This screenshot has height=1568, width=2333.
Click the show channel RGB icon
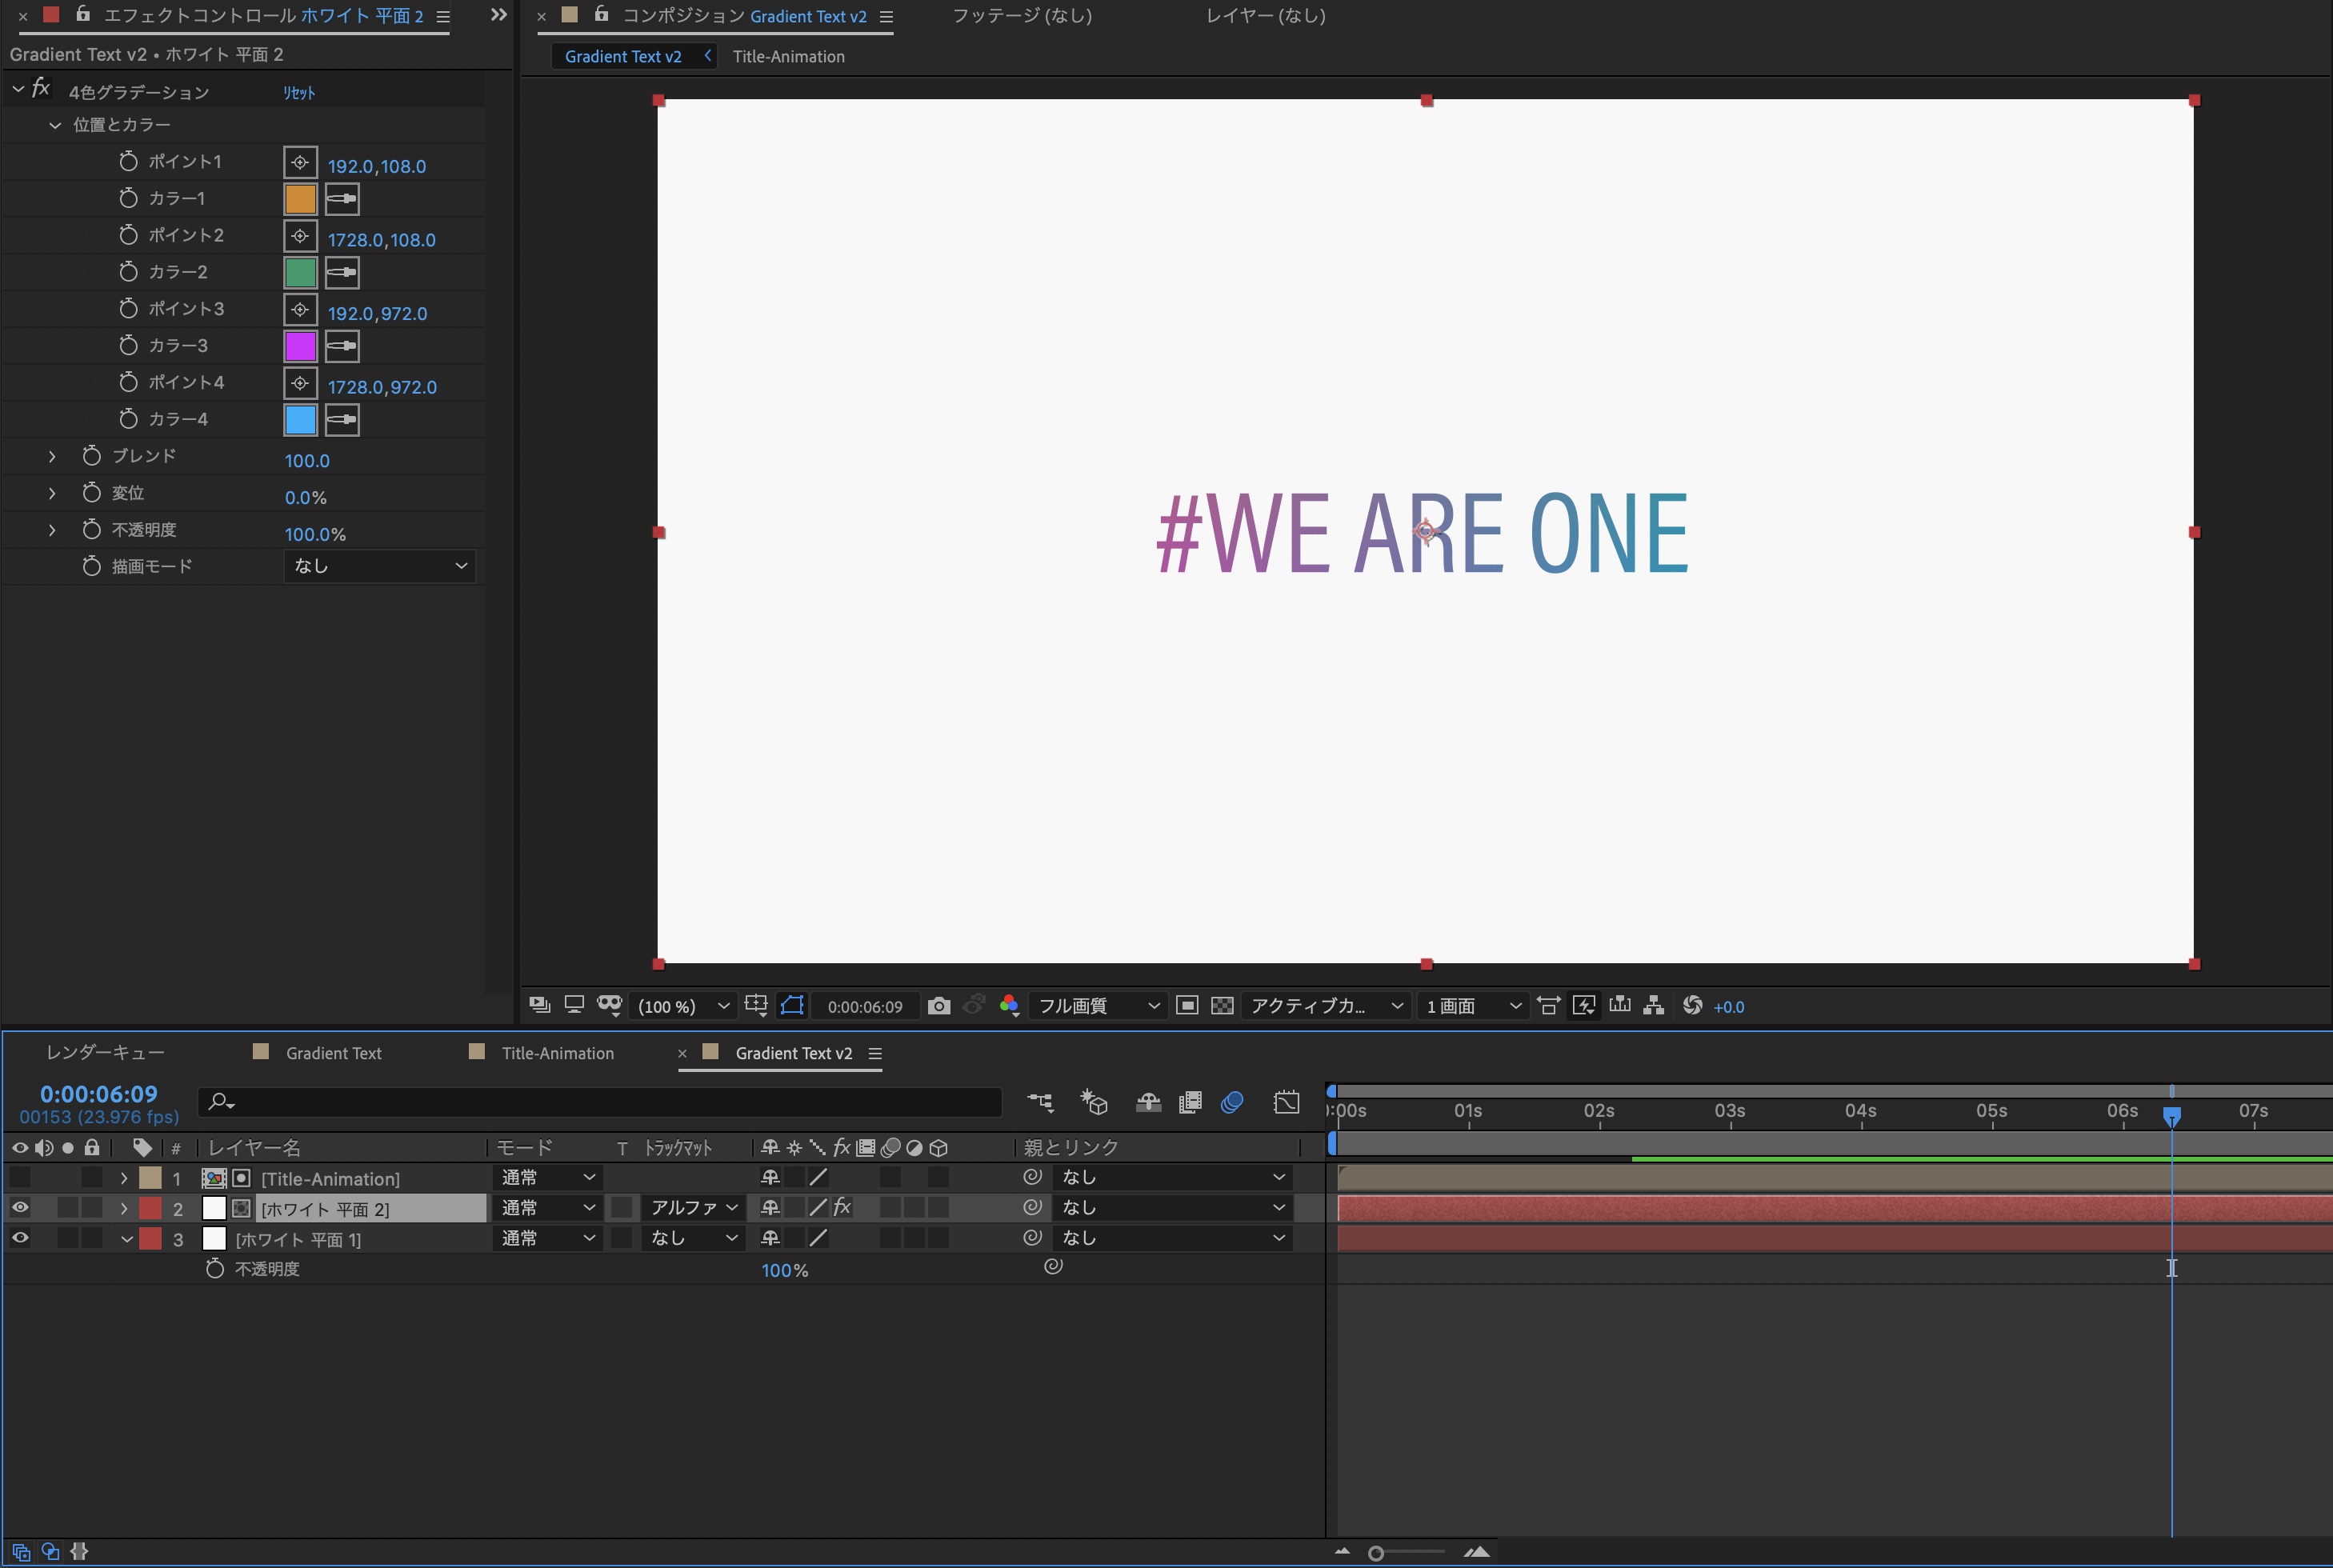[1009, 1006]
